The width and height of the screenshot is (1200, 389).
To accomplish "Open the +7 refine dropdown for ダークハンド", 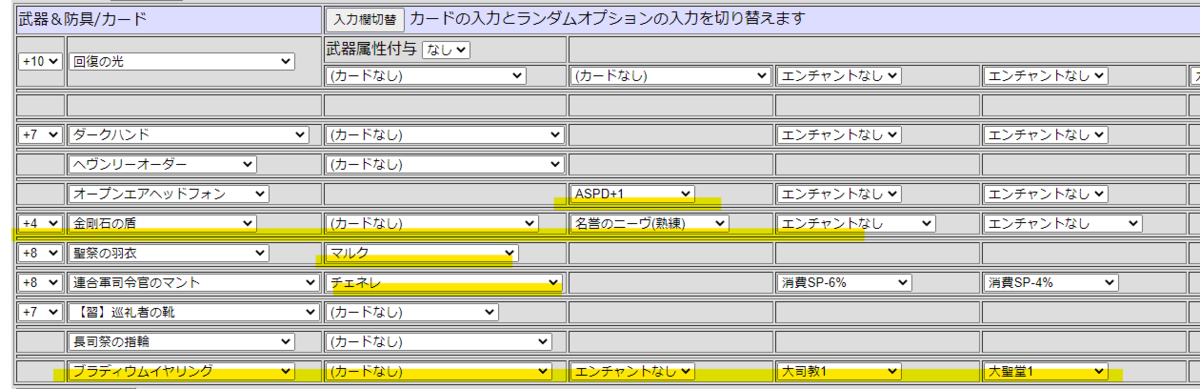I will 40,134.
